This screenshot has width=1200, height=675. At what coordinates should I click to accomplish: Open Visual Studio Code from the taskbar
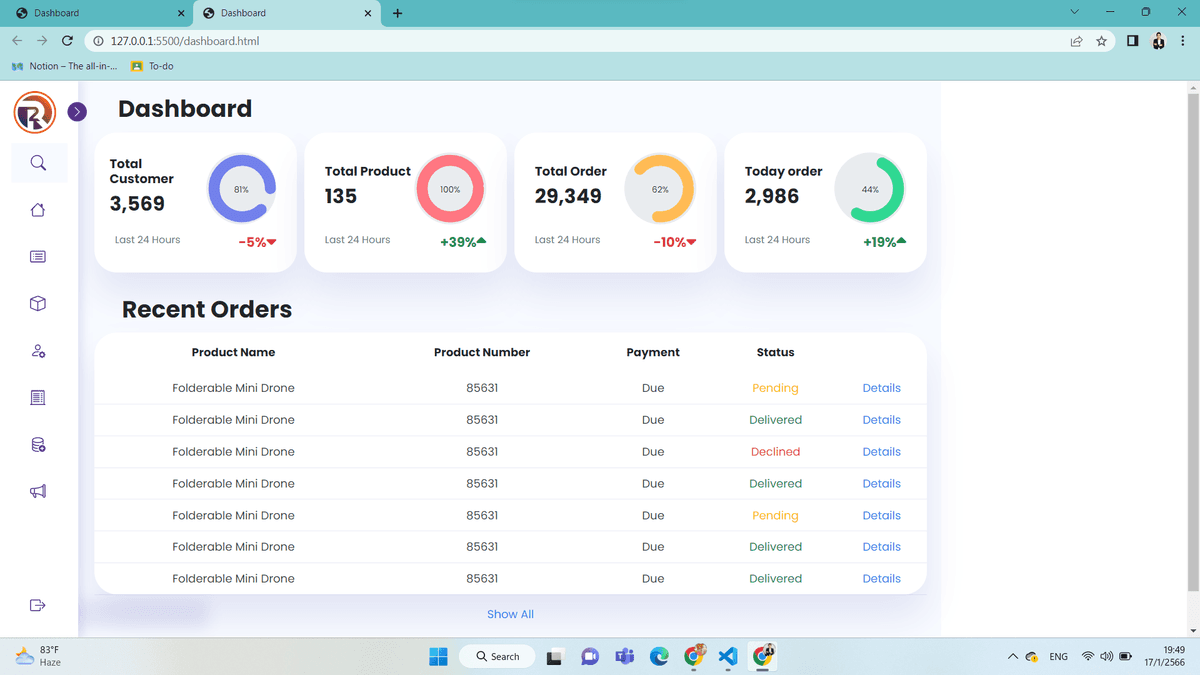coord(728,656)
